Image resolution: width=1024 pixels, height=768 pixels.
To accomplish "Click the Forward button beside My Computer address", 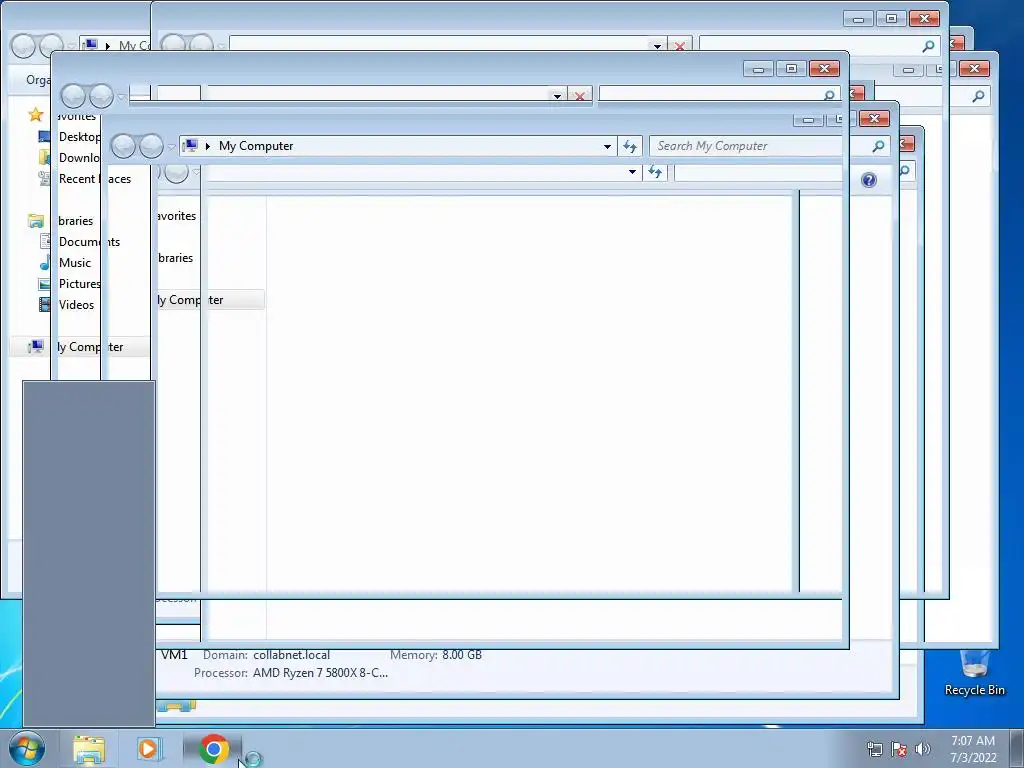I will click(x=151, y=146).
